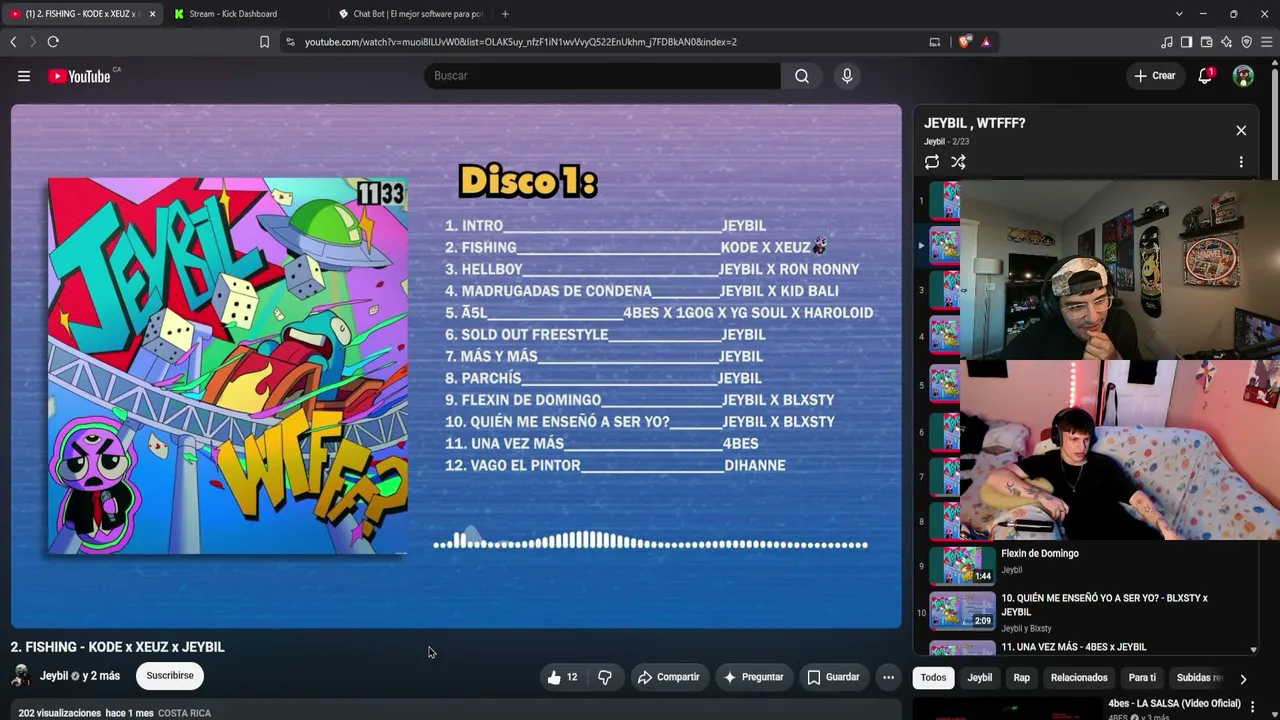
Task: Bookmark this page icon
Action: click(x=264, y=42)
